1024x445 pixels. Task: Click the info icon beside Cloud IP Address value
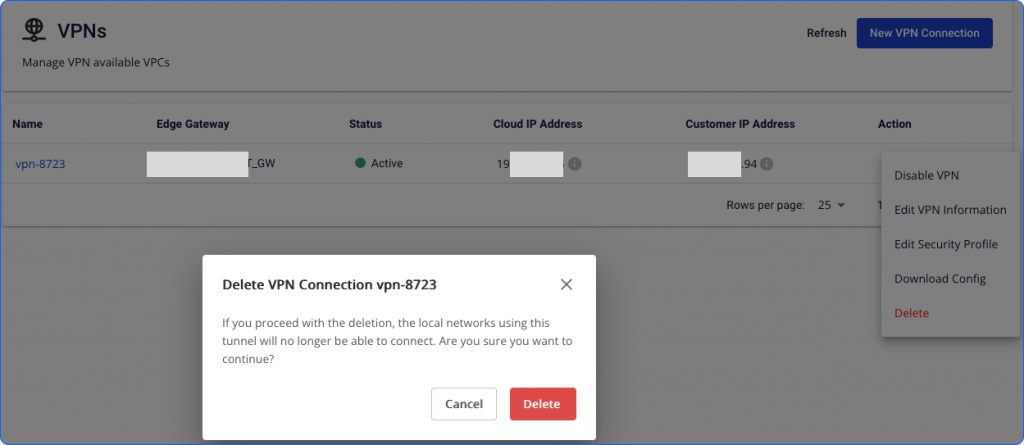pos(575,164)
